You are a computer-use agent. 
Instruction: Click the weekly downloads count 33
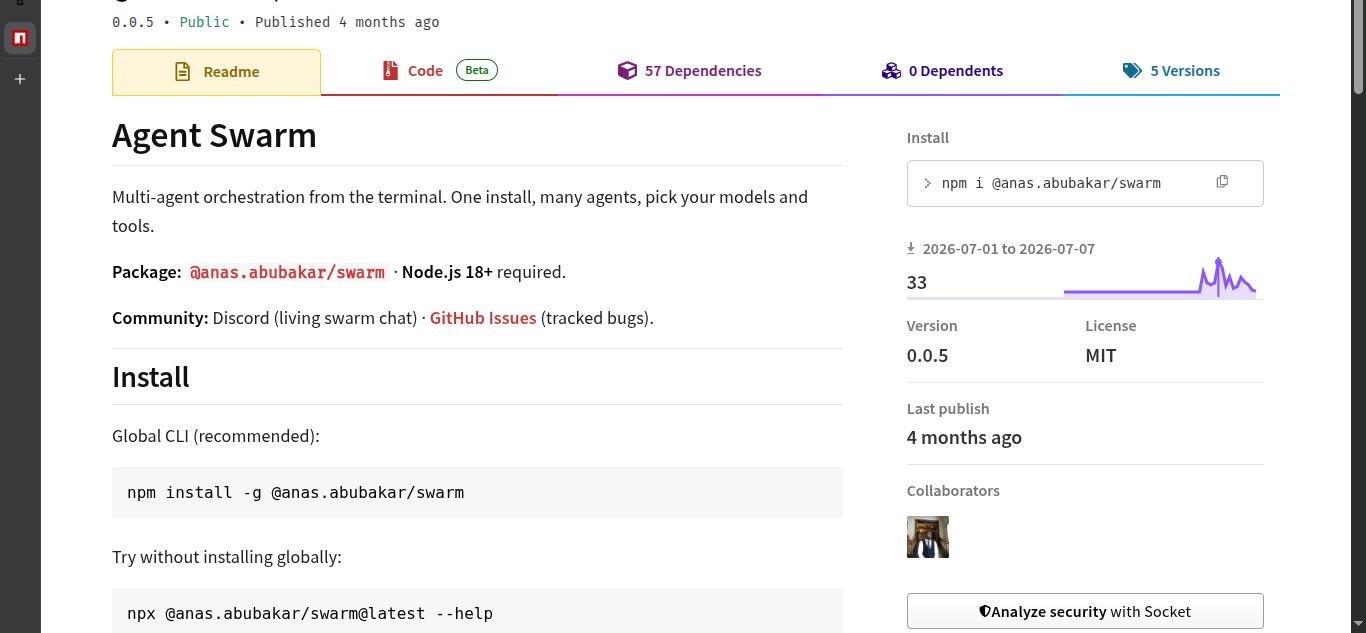point(917,282)
